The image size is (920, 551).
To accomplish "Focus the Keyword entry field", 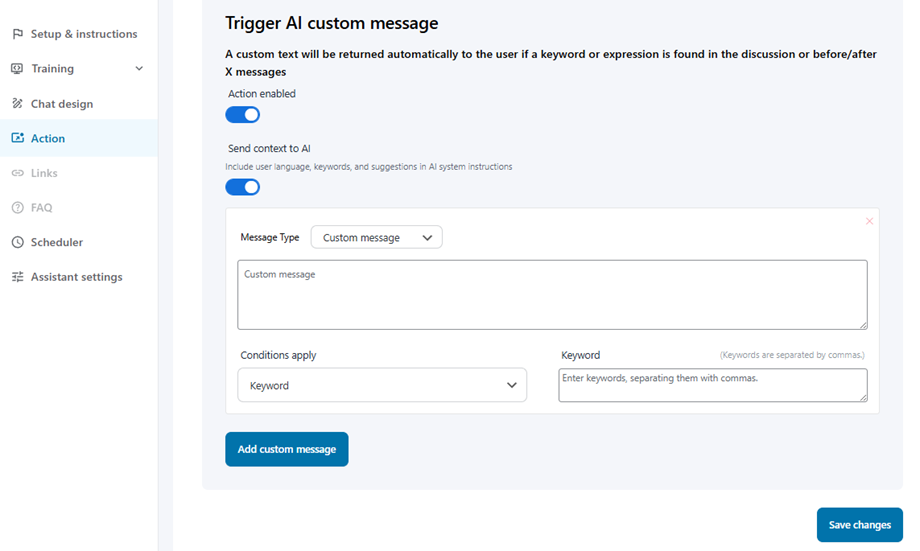I will [x=712, y=385].
